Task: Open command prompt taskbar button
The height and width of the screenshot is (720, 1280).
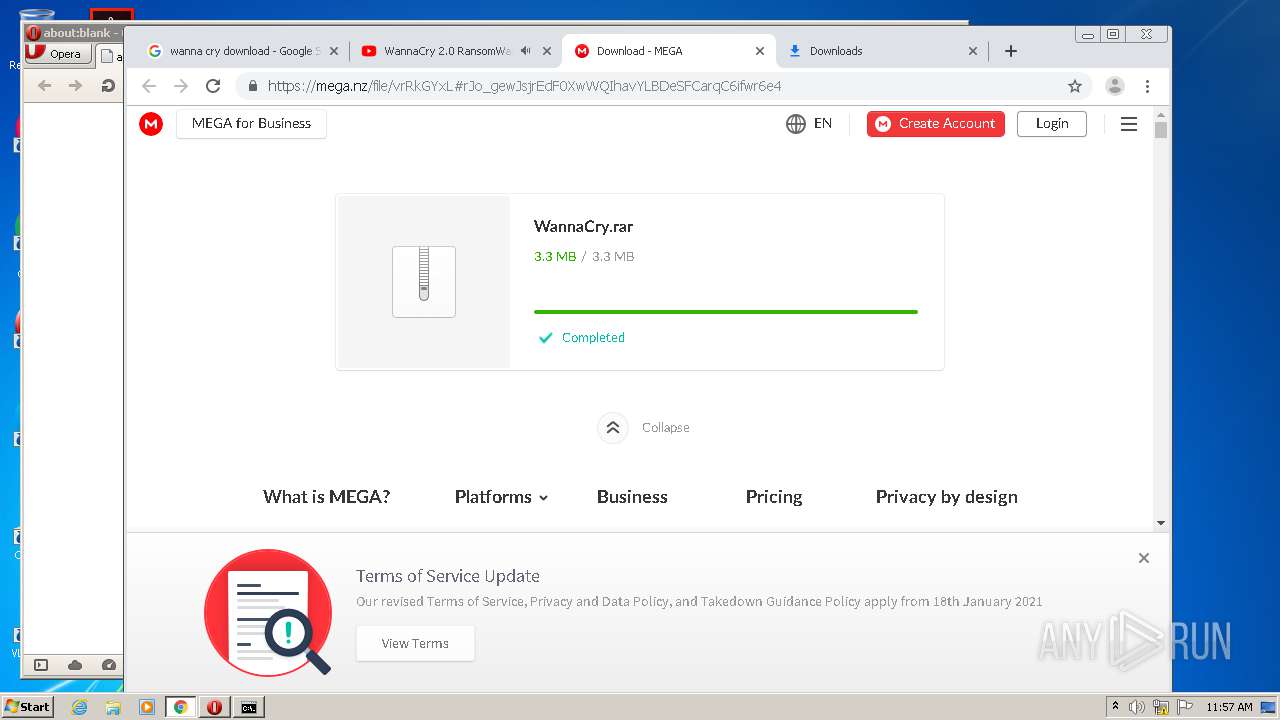Action: pyautogui.click(x=248, y=707)
